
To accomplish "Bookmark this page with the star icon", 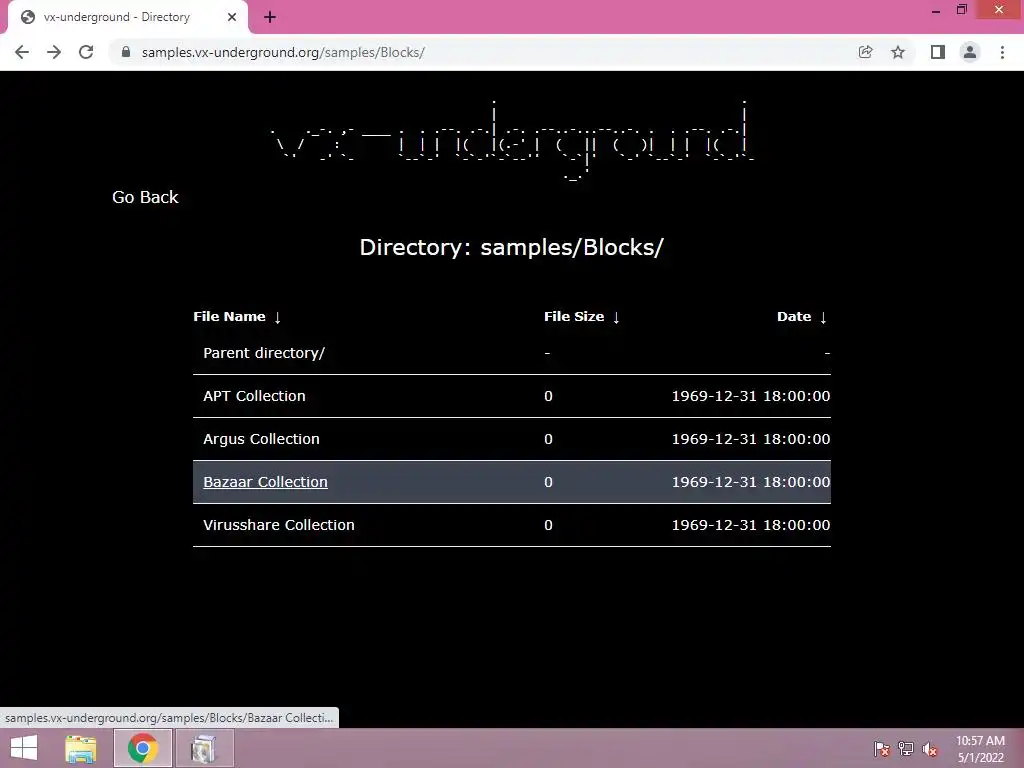I will 898,52.
